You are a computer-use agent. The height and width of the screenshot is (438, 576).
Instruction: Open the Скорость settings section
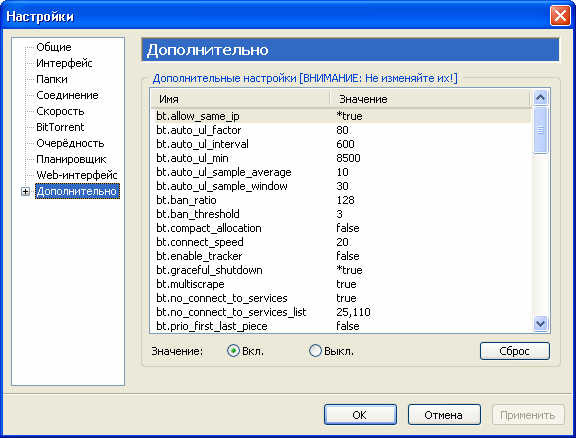[60, 111]
